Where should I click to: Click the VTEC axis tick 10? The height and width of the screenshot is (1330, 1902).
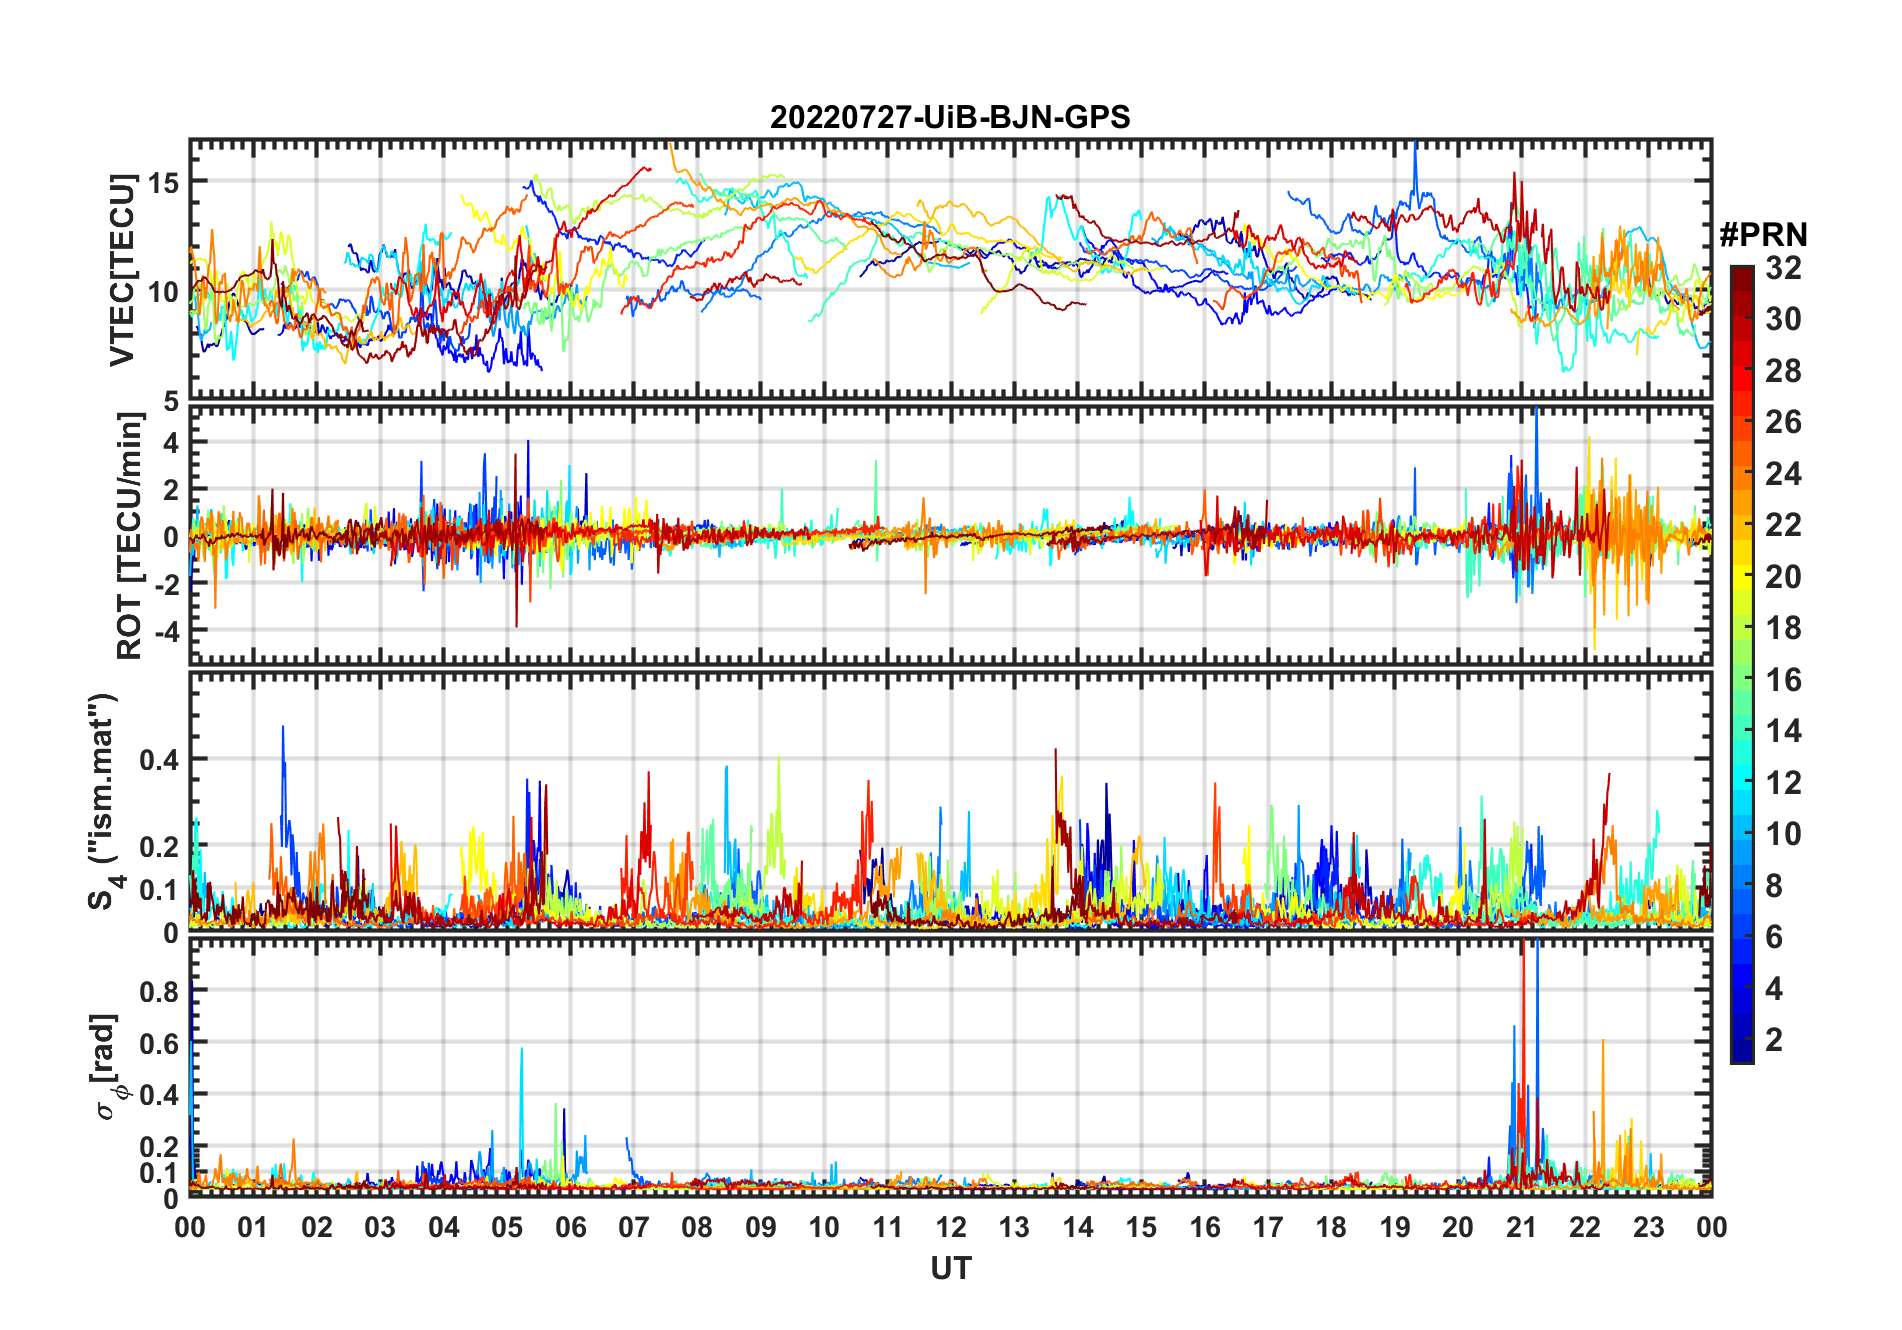163,292
